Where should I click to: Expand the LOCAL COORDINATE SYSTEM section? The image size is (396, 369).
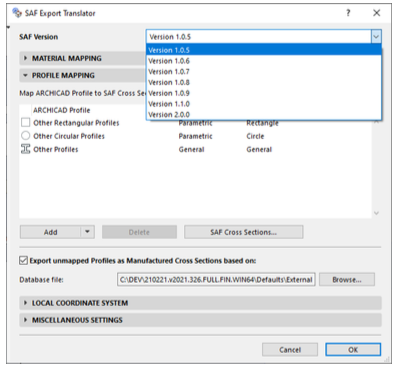25,303
